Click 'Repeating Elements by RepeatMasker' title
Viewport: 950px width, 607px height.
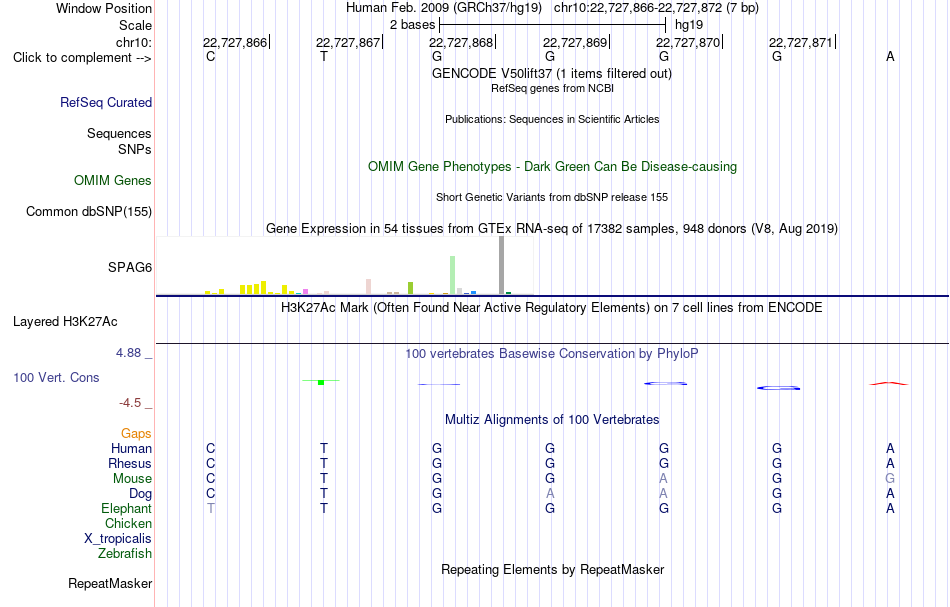[553, 570]
